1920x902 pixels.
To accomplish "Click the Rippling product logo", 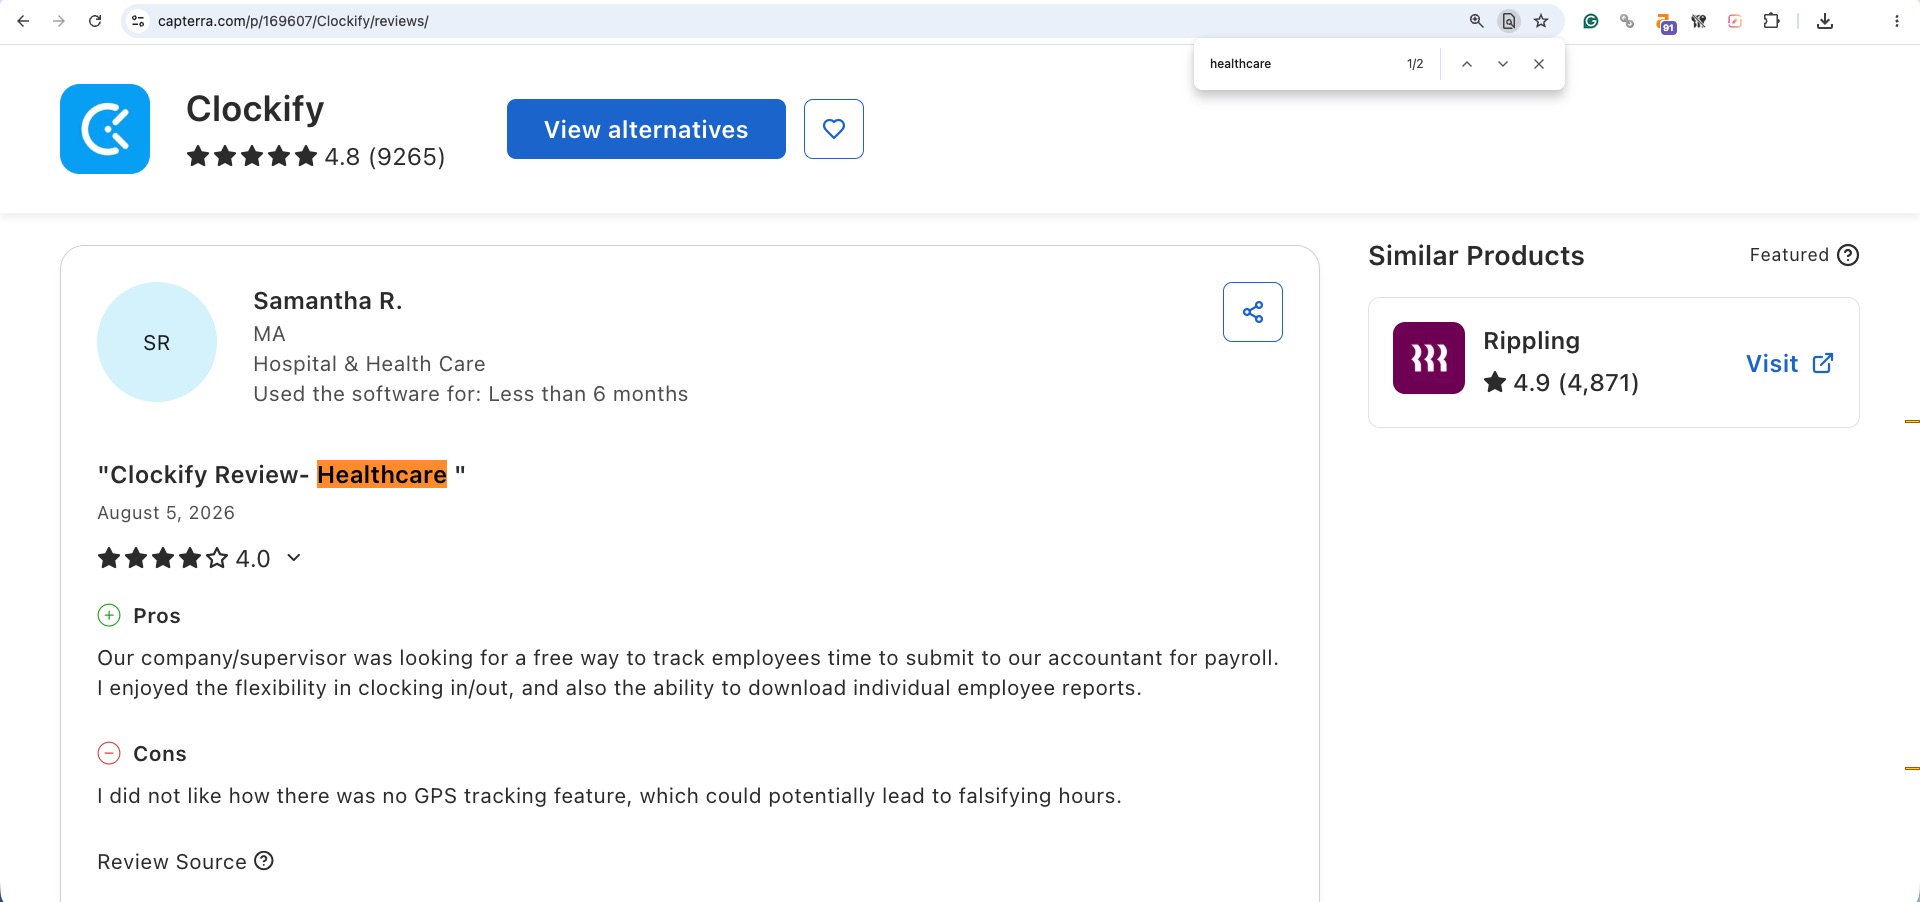I will coord(1429,358).
